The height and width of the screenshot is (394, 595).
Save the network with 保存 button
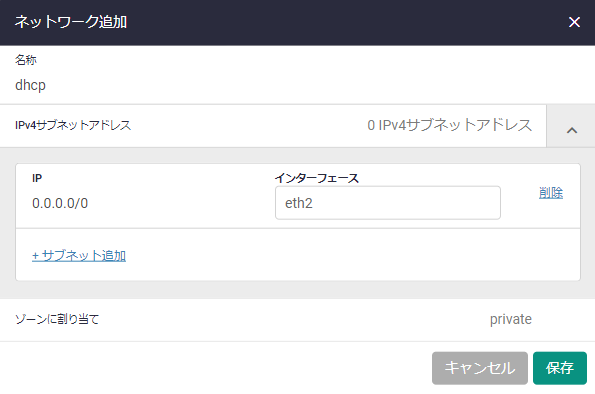pos(560,368)
